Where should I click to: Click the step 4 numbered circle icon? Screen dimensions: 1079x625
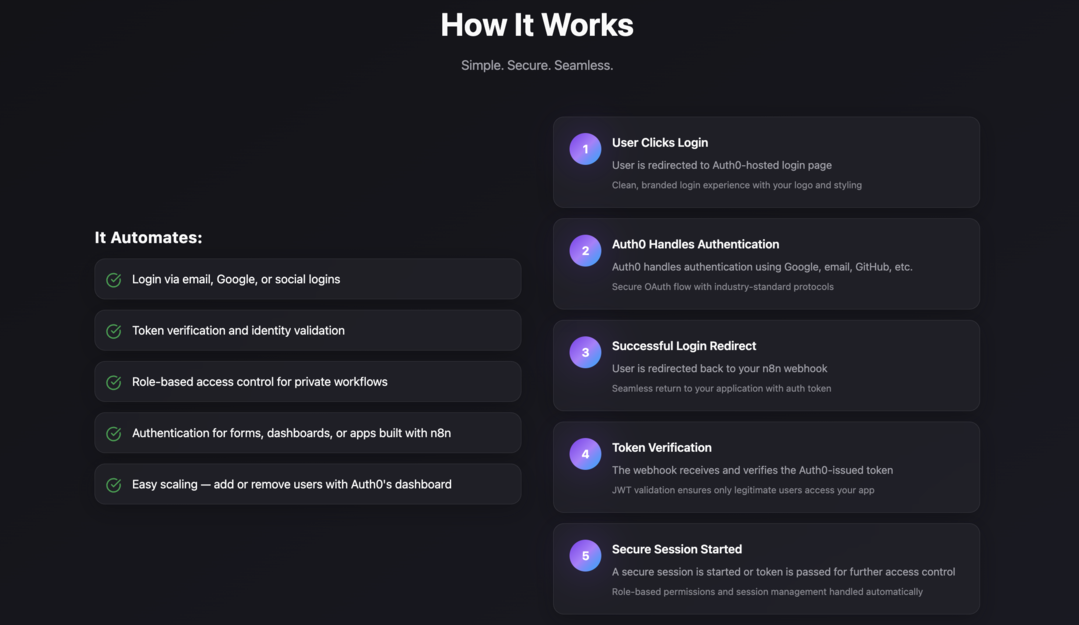click(585, 454)
